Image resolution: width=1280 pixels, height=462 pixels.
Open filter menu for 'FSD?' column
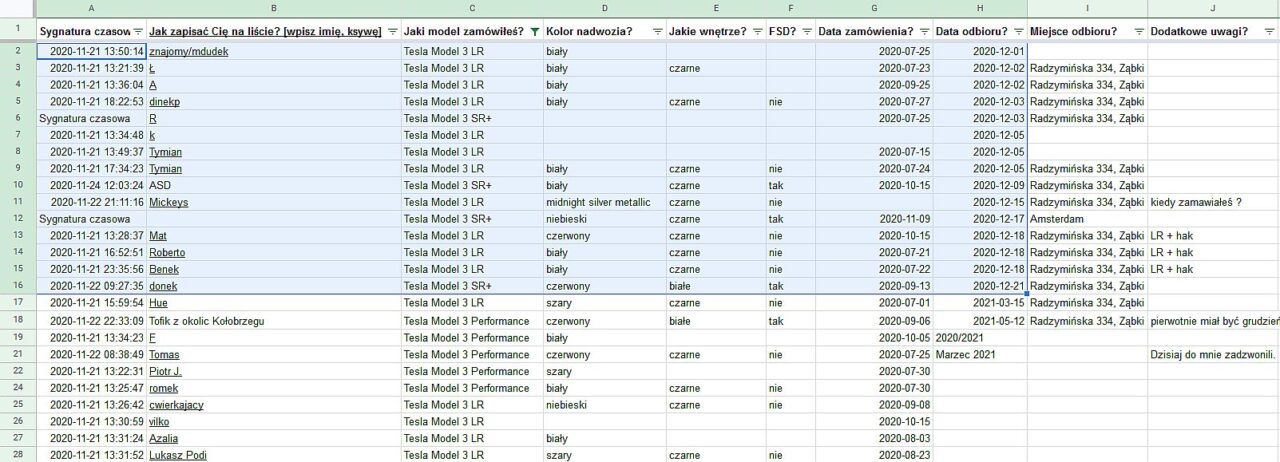pyautogui.click(x=806, y=32)
